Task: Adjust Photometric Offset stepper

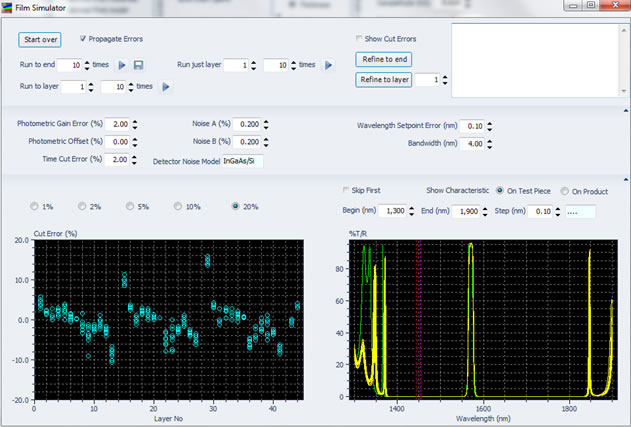Action: [135, 142]
